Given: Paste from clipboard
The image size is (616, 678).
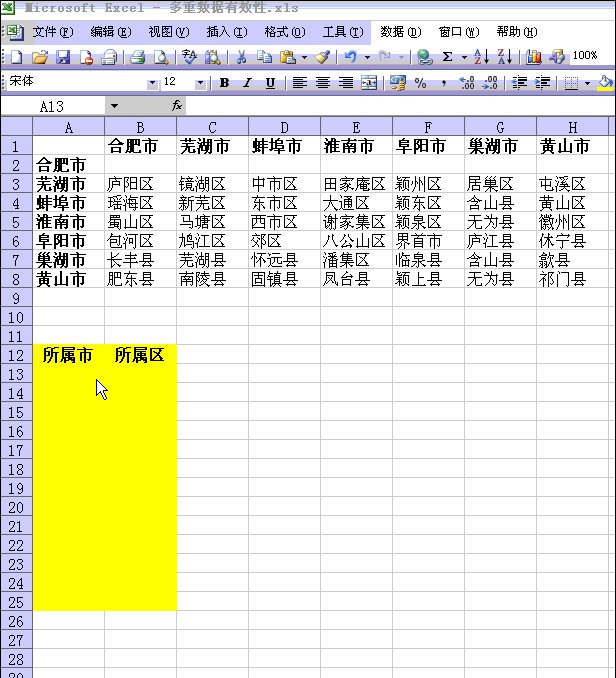Looking at the screenshot, I should pyautogui.click(x=287, y=57).
